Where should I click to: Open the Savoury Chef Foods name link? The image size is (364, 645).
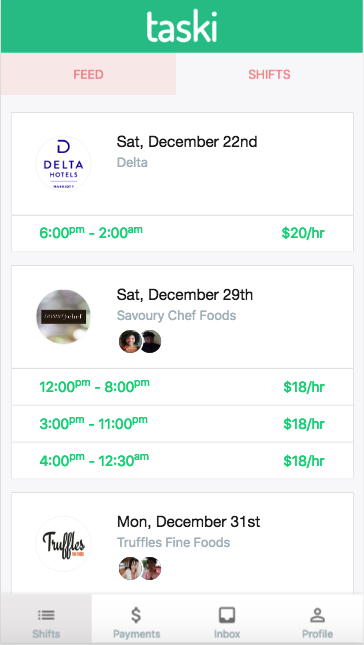coord(176,316)
